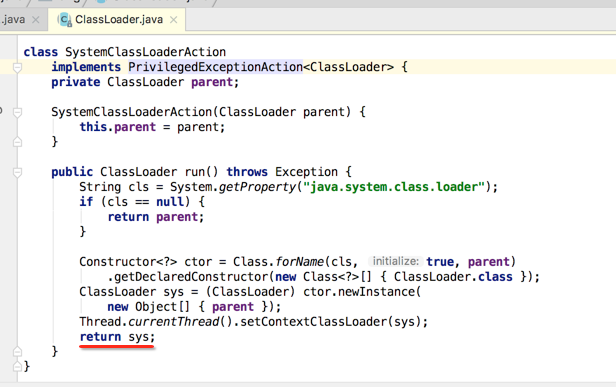Click the Exception type after throws
This screenshot has height=387, width=616.
pyautogui.click(x=306, y=172)
